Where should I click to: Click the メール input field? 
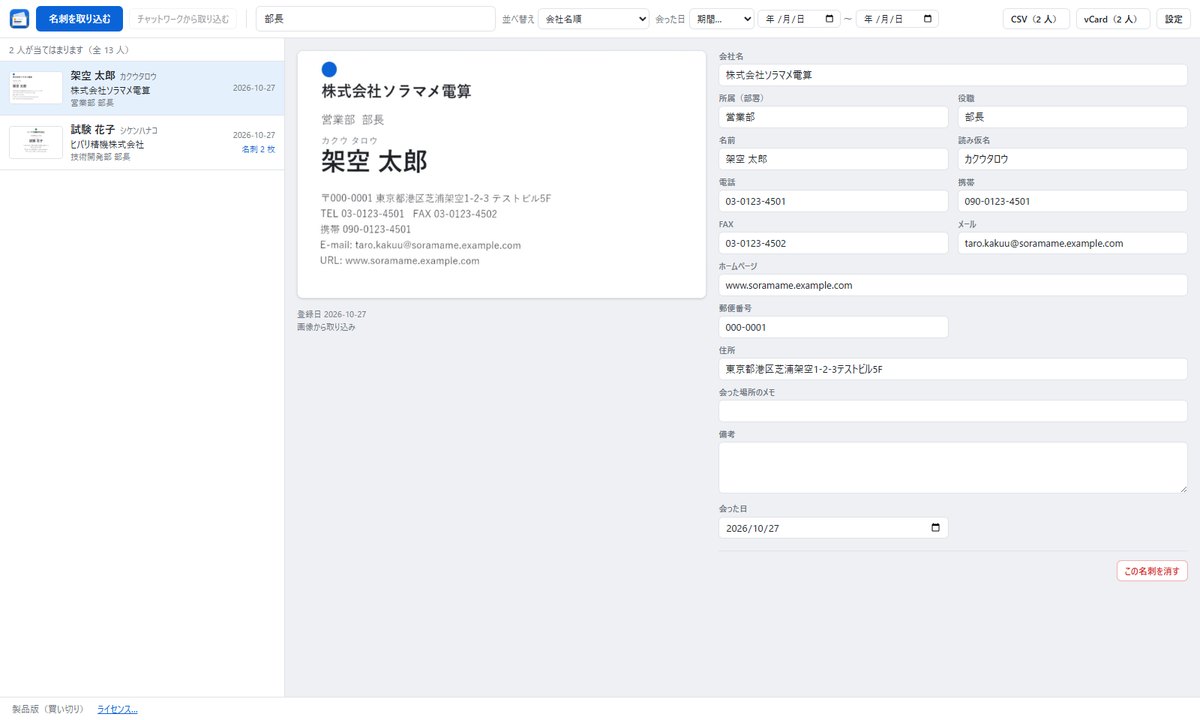1073,243
